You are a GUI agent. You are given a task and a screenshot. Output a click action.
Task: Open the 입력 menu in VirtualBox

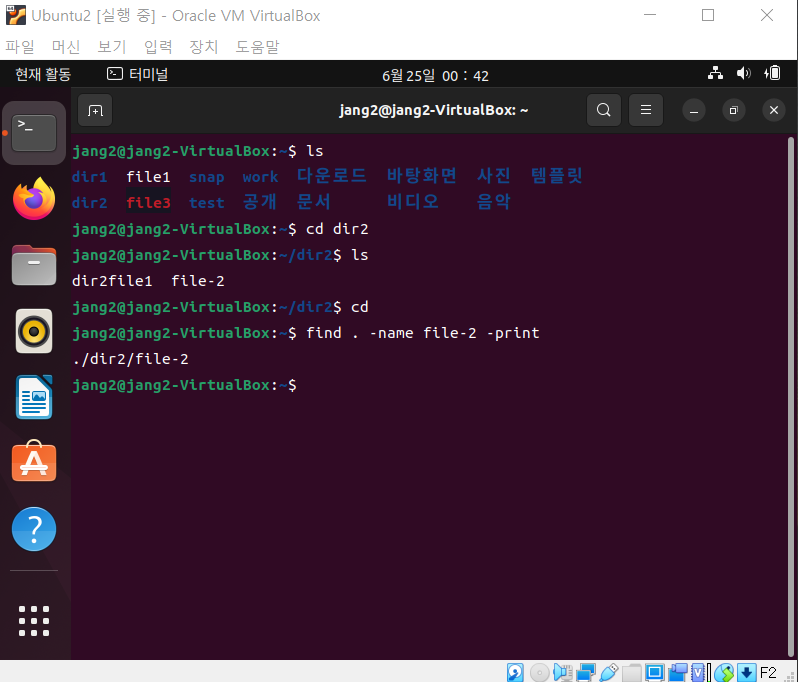158,47
